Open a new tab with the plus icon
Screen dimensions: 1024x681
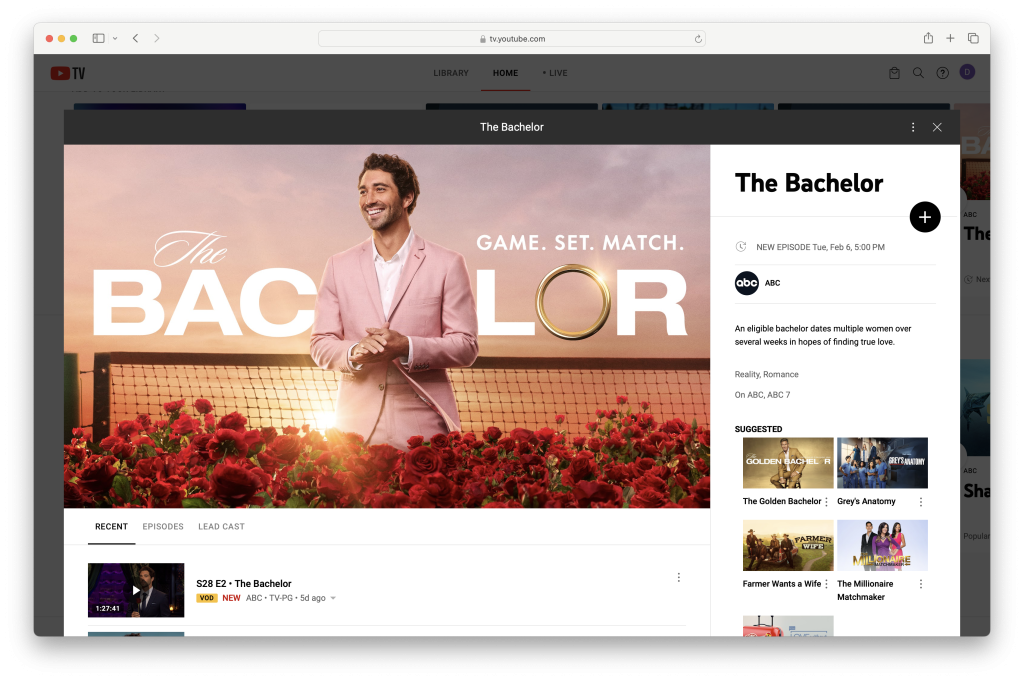[x=950, y=39]
